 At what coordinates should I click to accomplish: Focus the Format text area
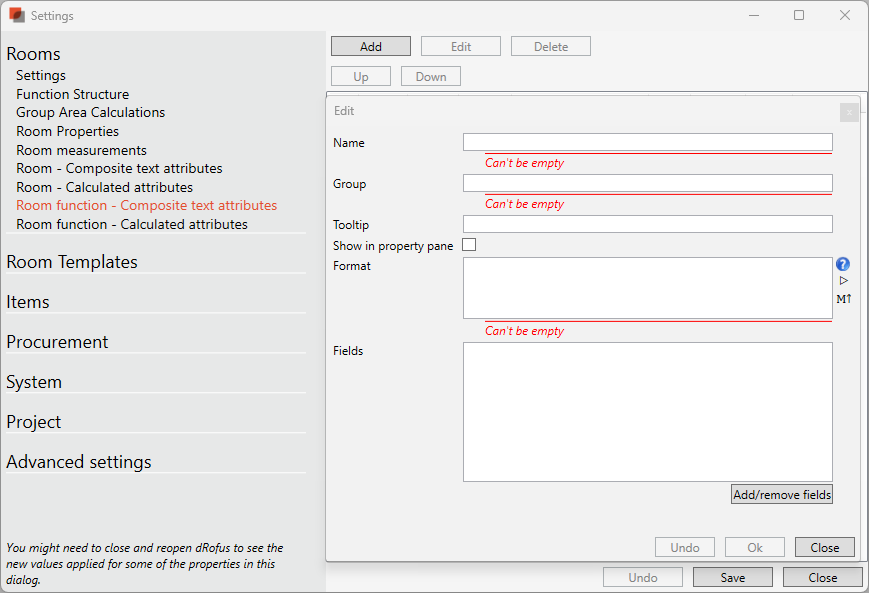(647, 287)
